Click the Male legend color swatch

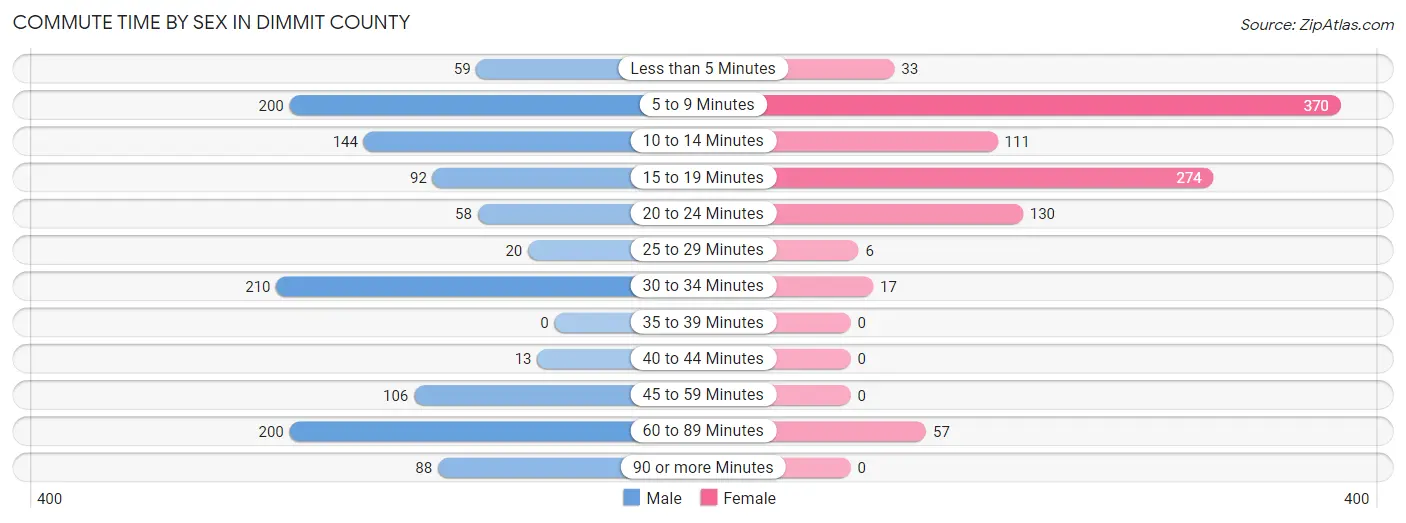631,498
